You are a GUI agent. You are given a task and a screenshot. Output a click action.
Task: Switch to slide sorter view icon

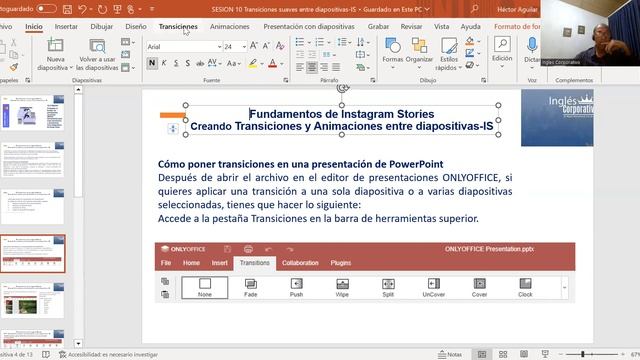click(x=503, y=354)
